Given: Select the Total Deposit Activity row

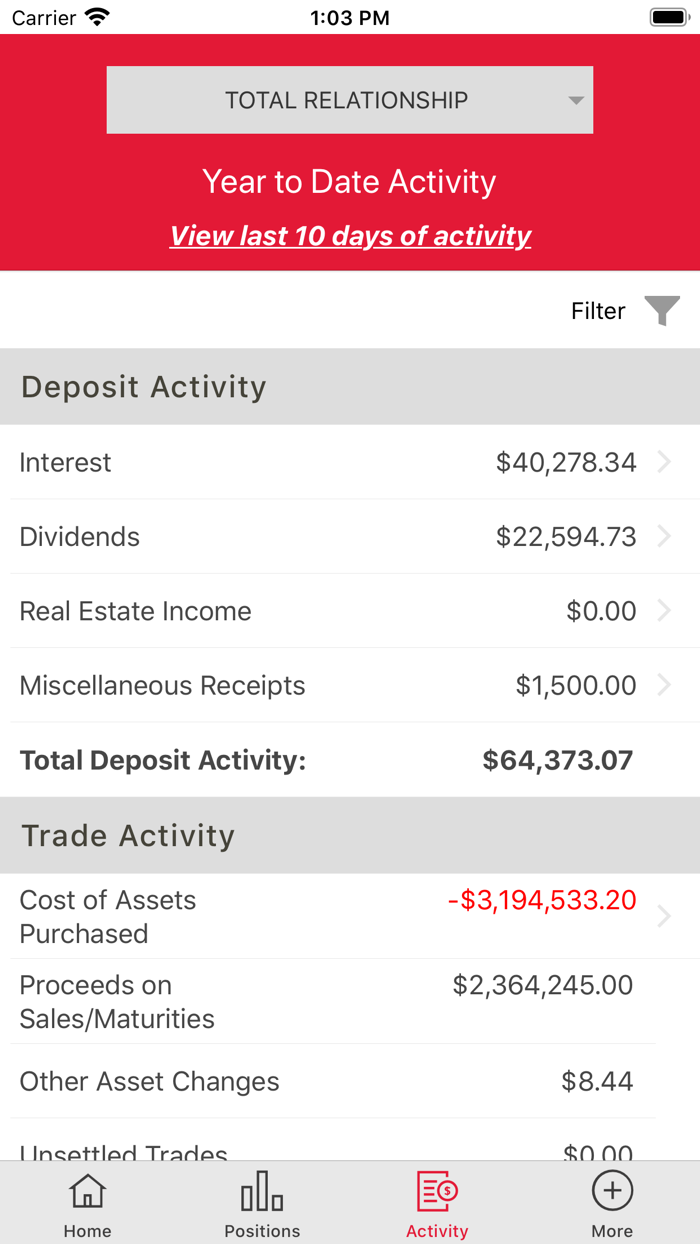Looking at the screenshot, I should 350,760.
